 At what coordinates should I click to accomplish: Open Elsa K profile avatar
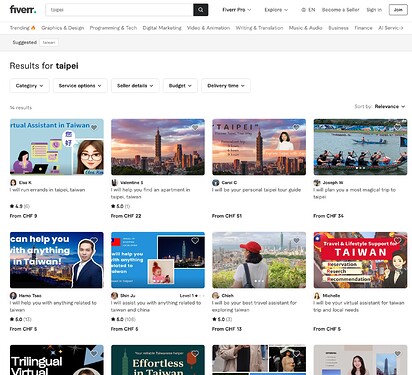click(x=13, y=183)
